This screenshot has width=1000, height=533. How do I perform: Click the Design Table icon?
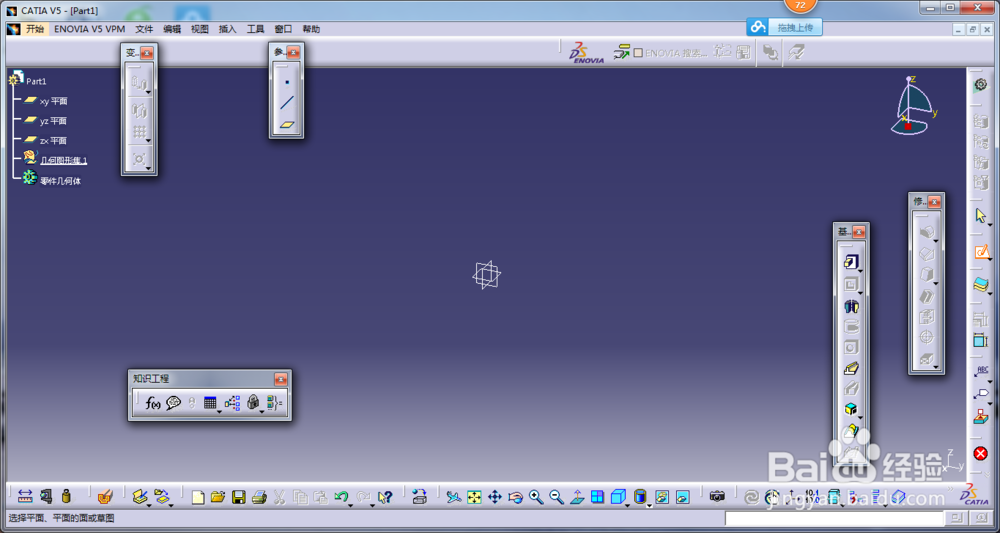coord(210,403)
